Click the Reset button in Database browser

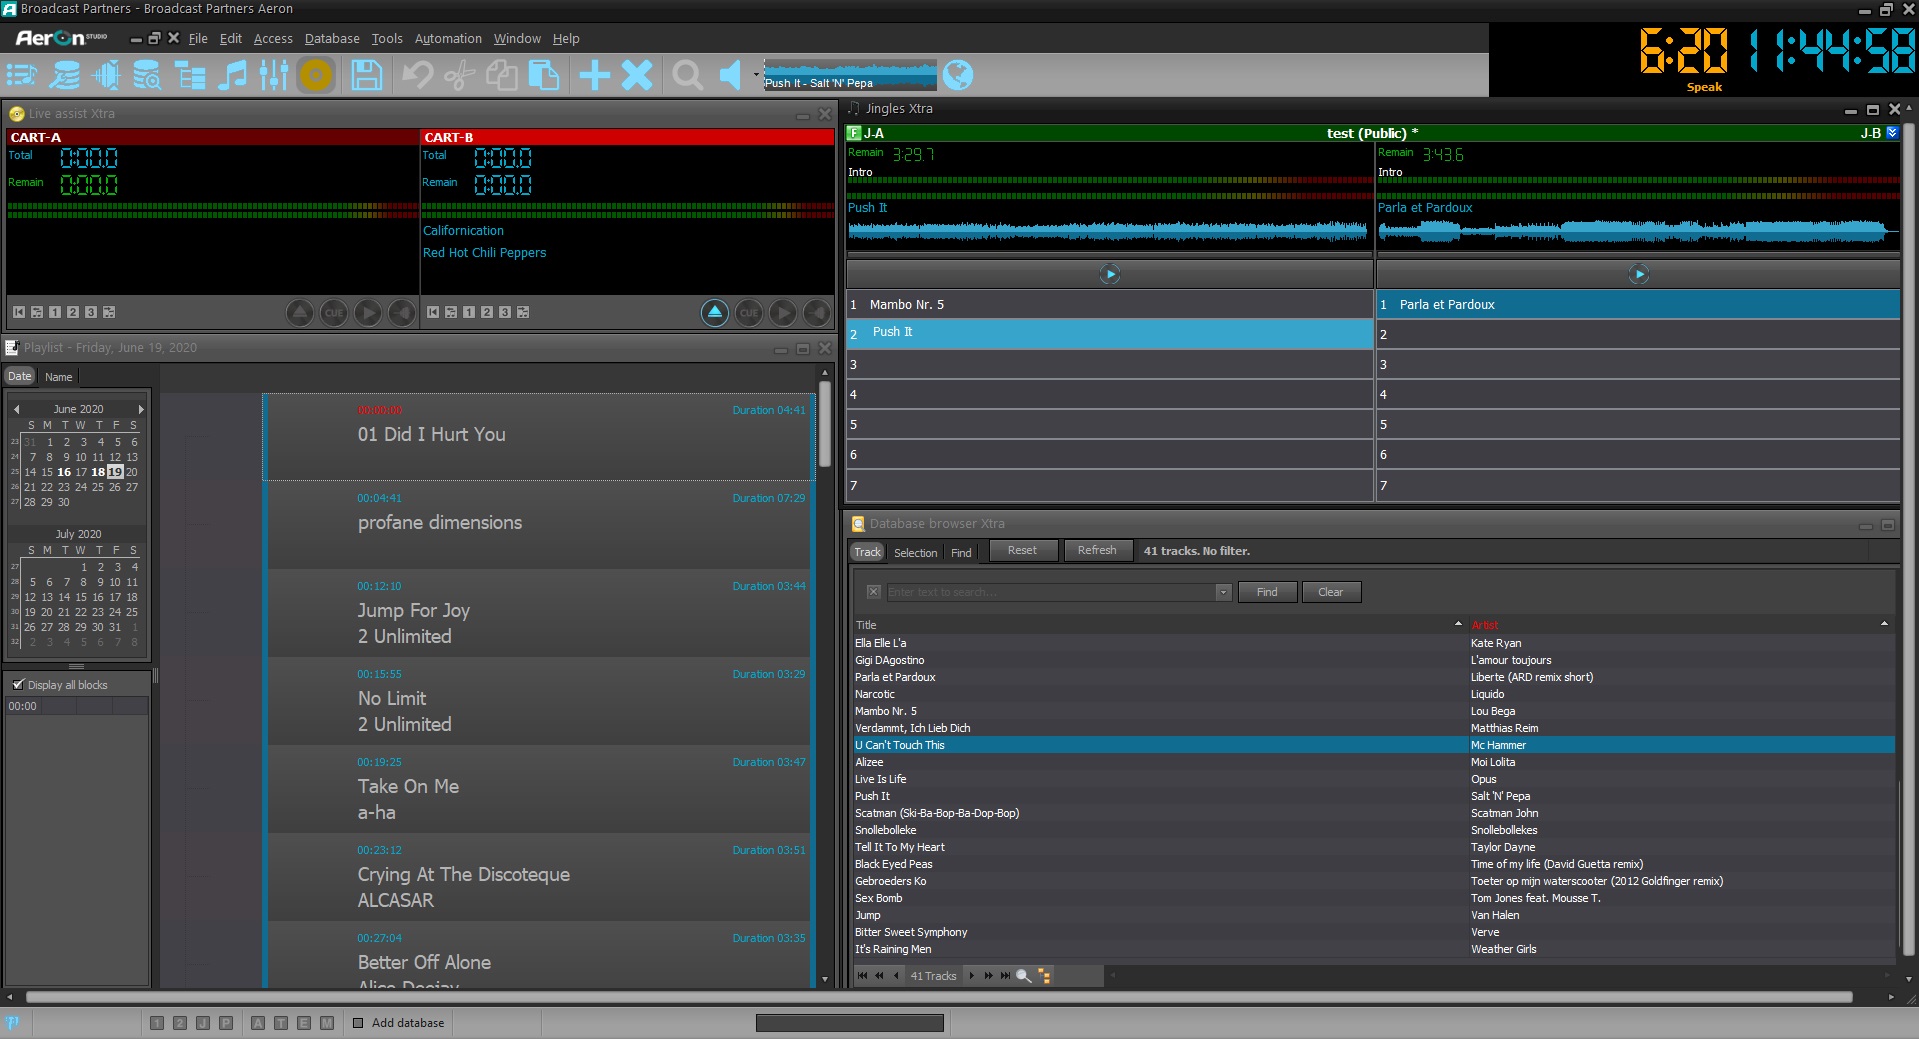coord(1022,551)
